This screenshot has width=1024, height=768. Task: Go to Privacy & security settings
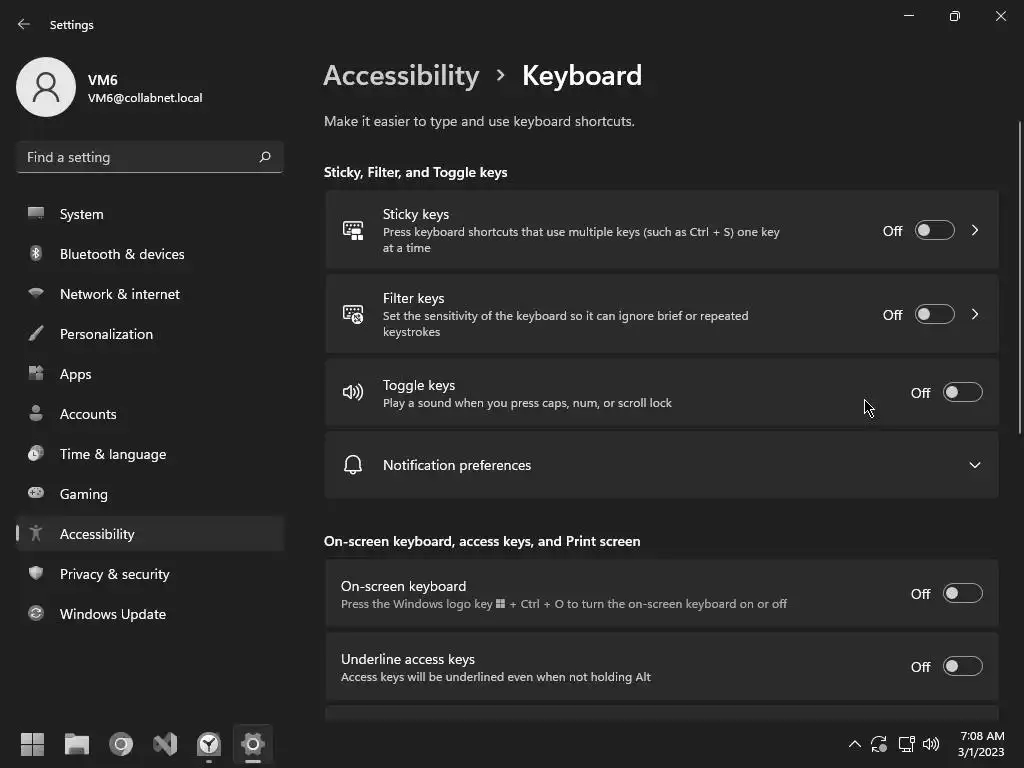pos(114,574)
